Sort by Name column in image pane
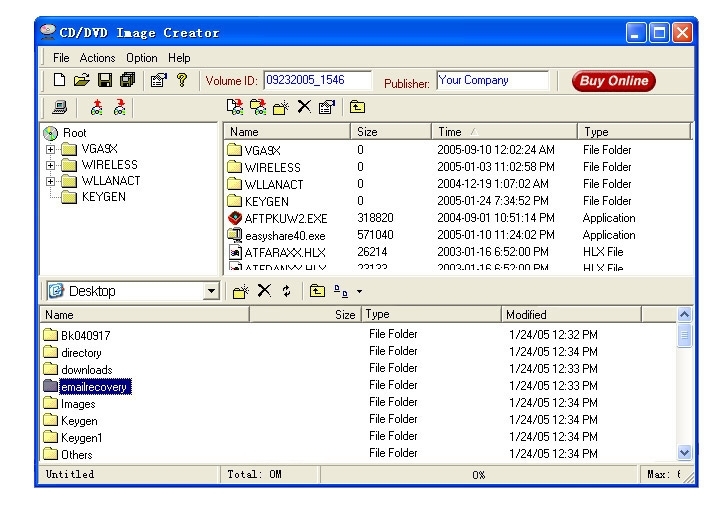The height and width of the screenshot is (520, 727). 287,132
